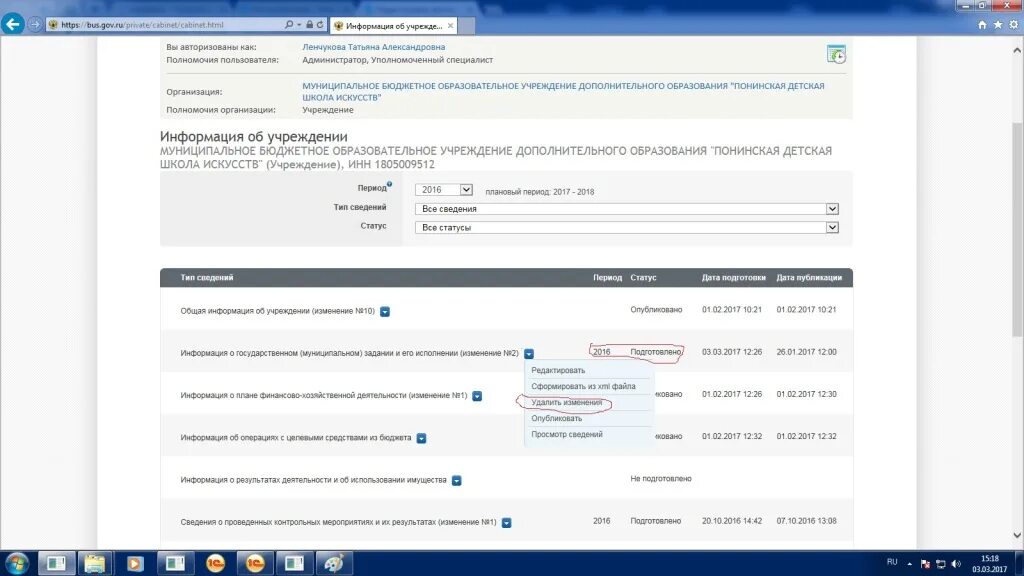
Task: Open browser settings gear icon
Action: (1014, 24)
